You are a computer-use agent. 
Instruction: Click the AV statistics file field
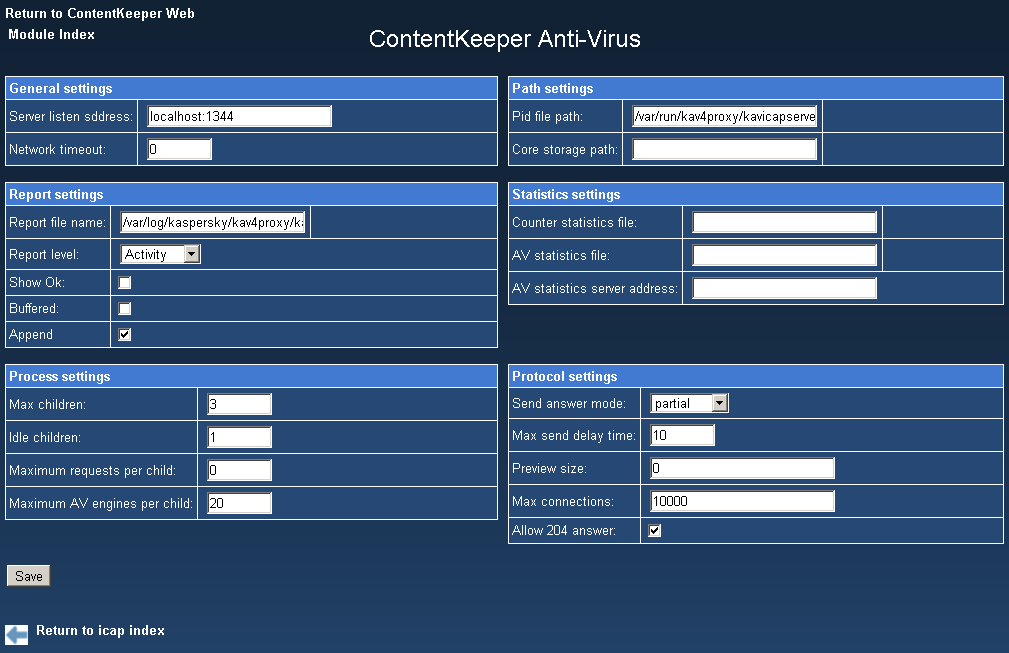784,255
